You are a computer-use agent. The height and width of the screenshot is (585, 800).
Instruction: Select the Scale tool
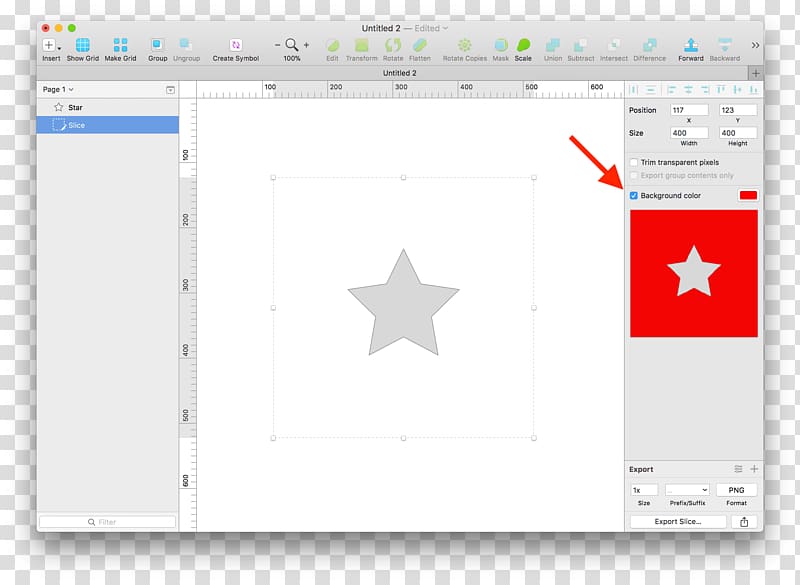(523, 45)
